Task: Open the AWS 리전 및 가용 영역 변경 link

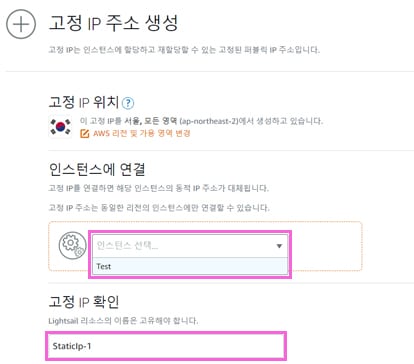Action: tap(142, 133)
